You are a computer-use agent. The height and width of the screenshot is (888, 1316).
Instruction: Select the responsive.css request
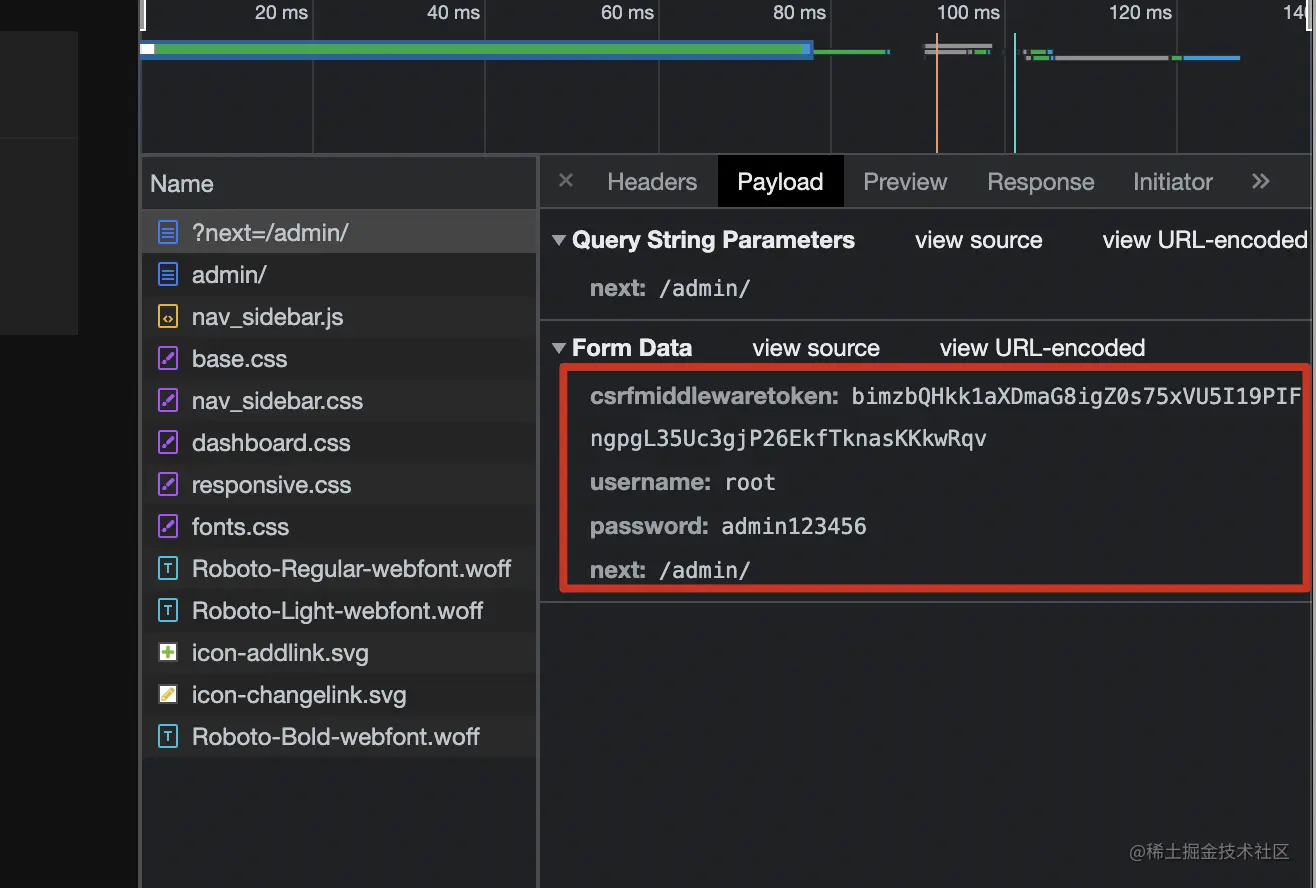pos(339,485)
